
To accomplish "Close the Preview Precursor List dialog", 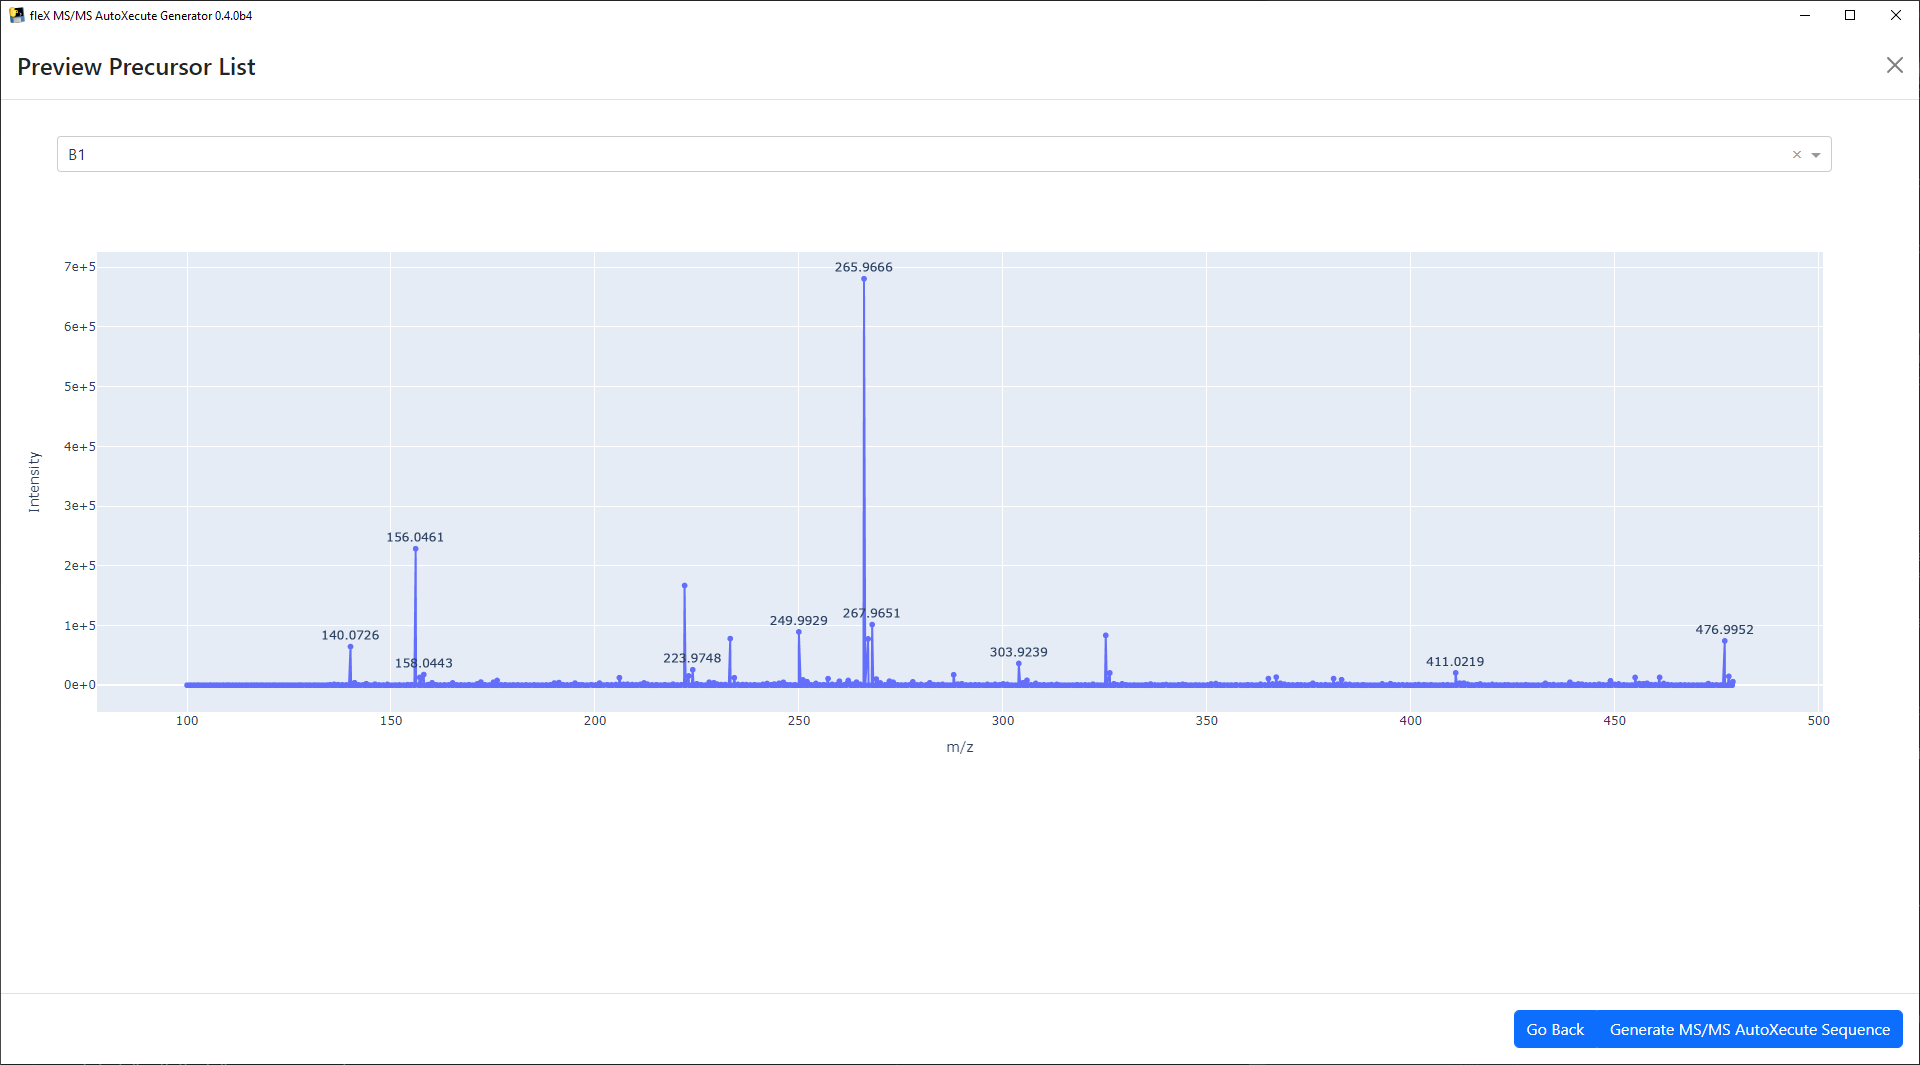I will (1894, 66).
